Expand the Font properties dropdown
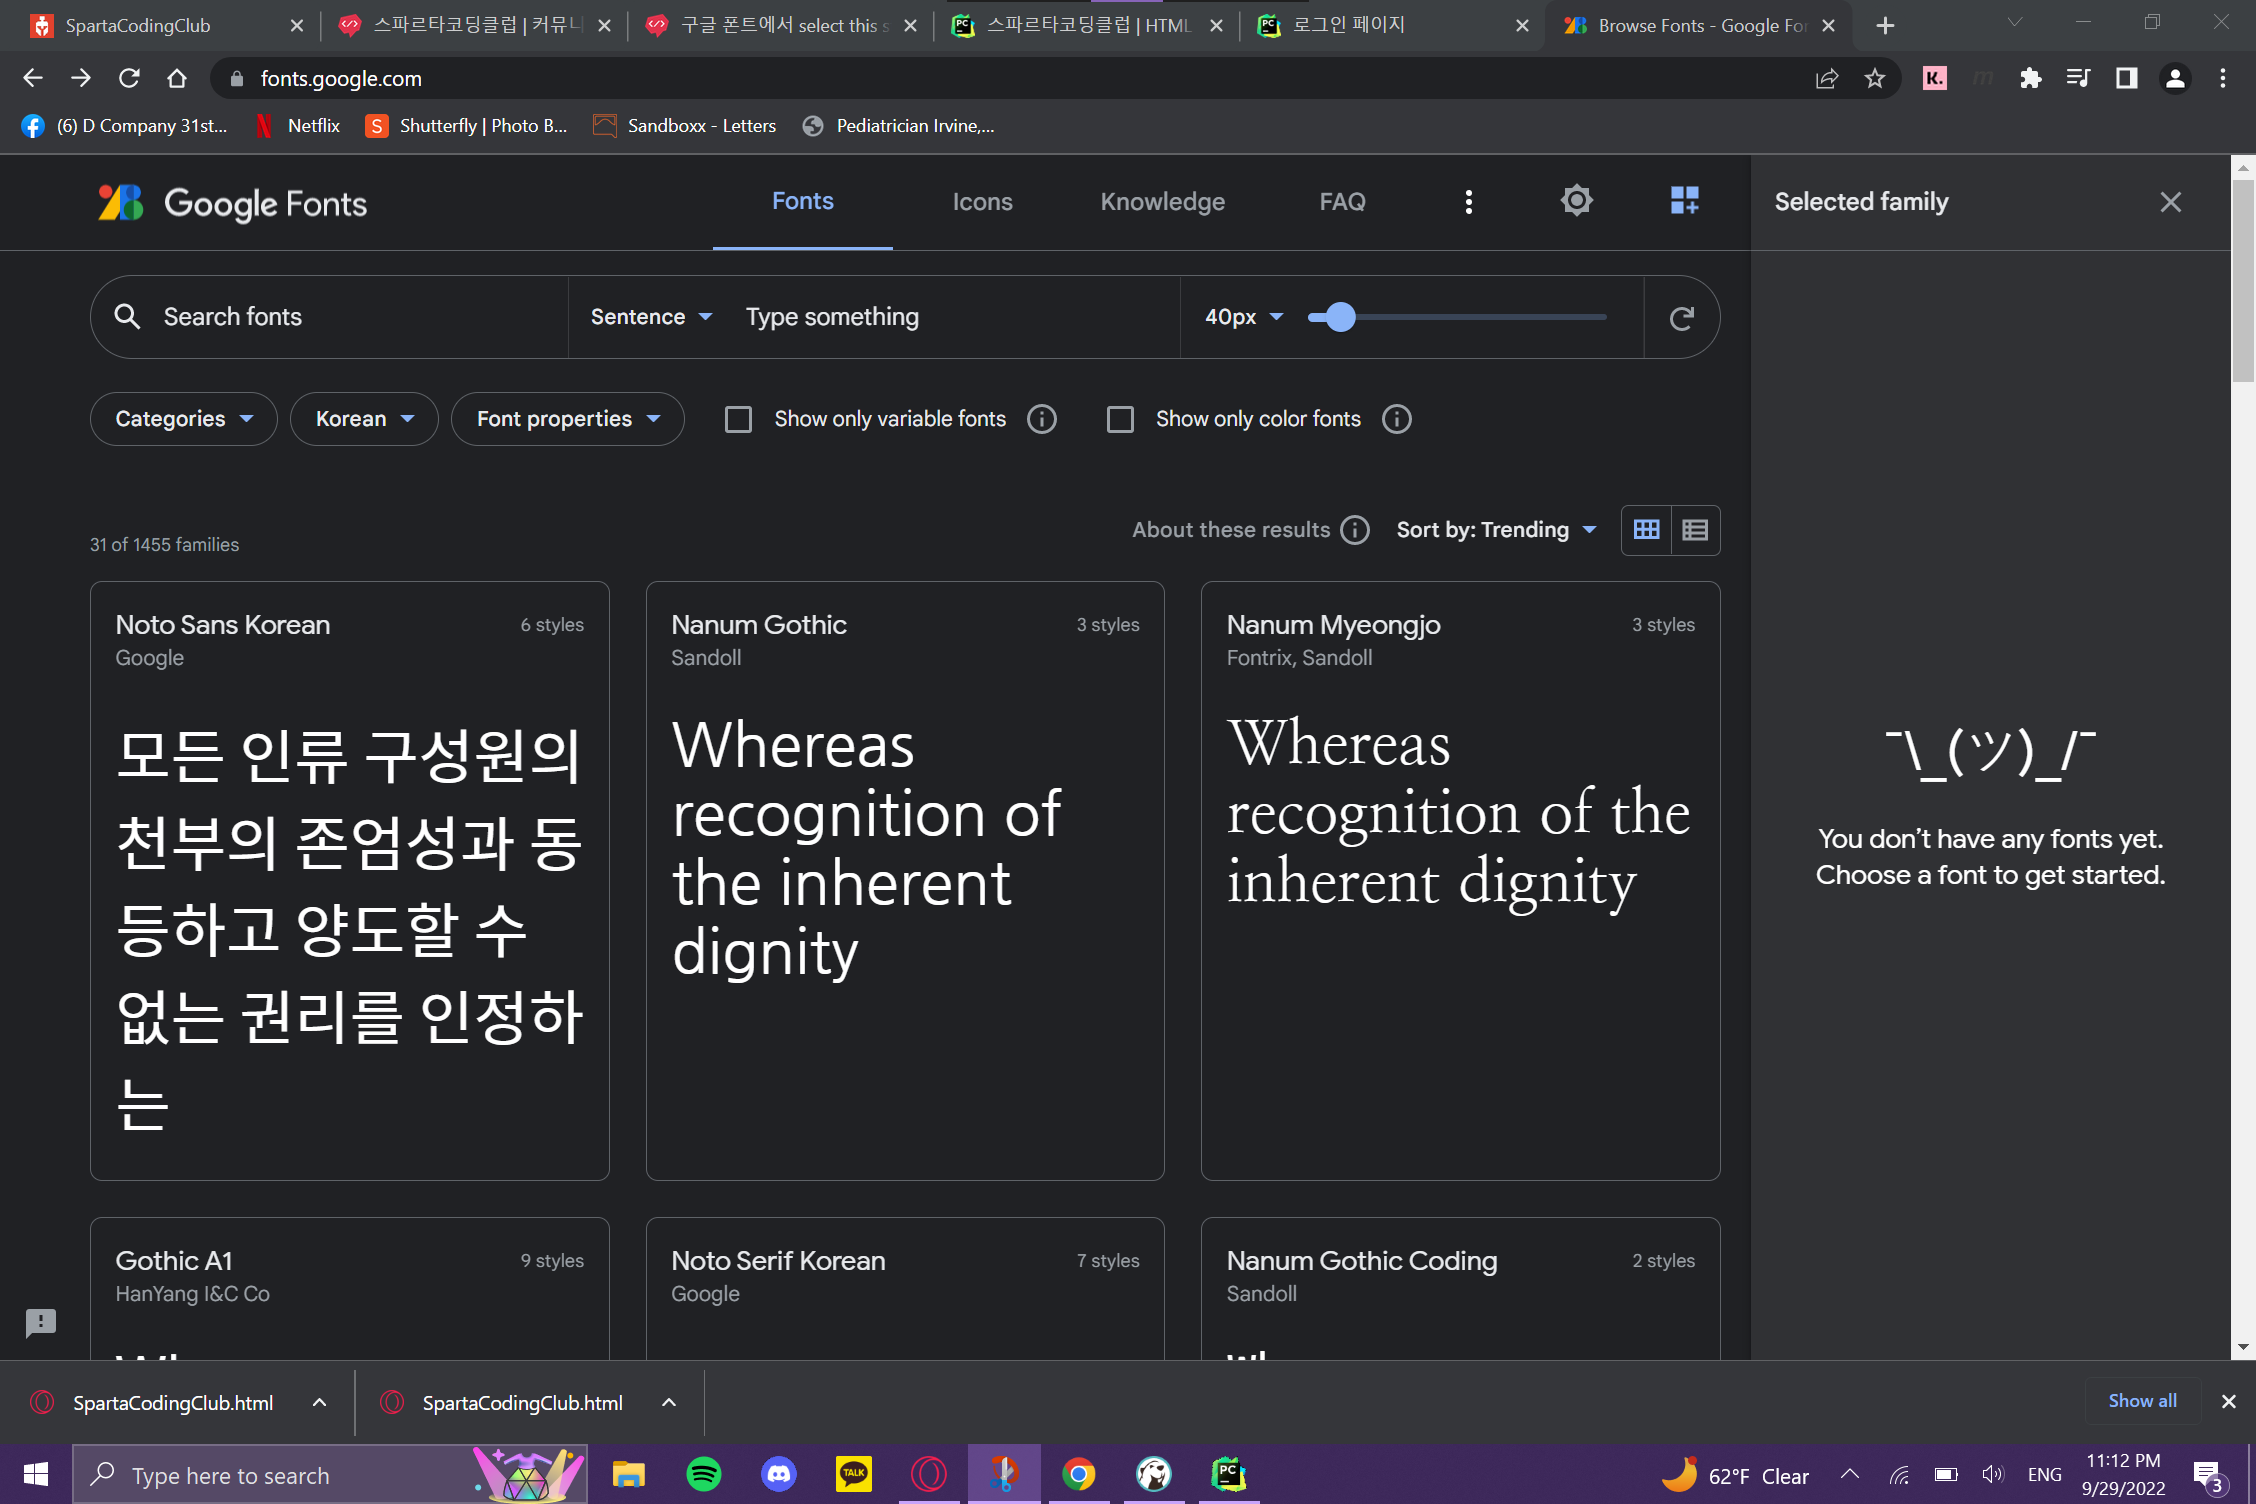Viewport: 2256px width, 1504px height. 568,419
